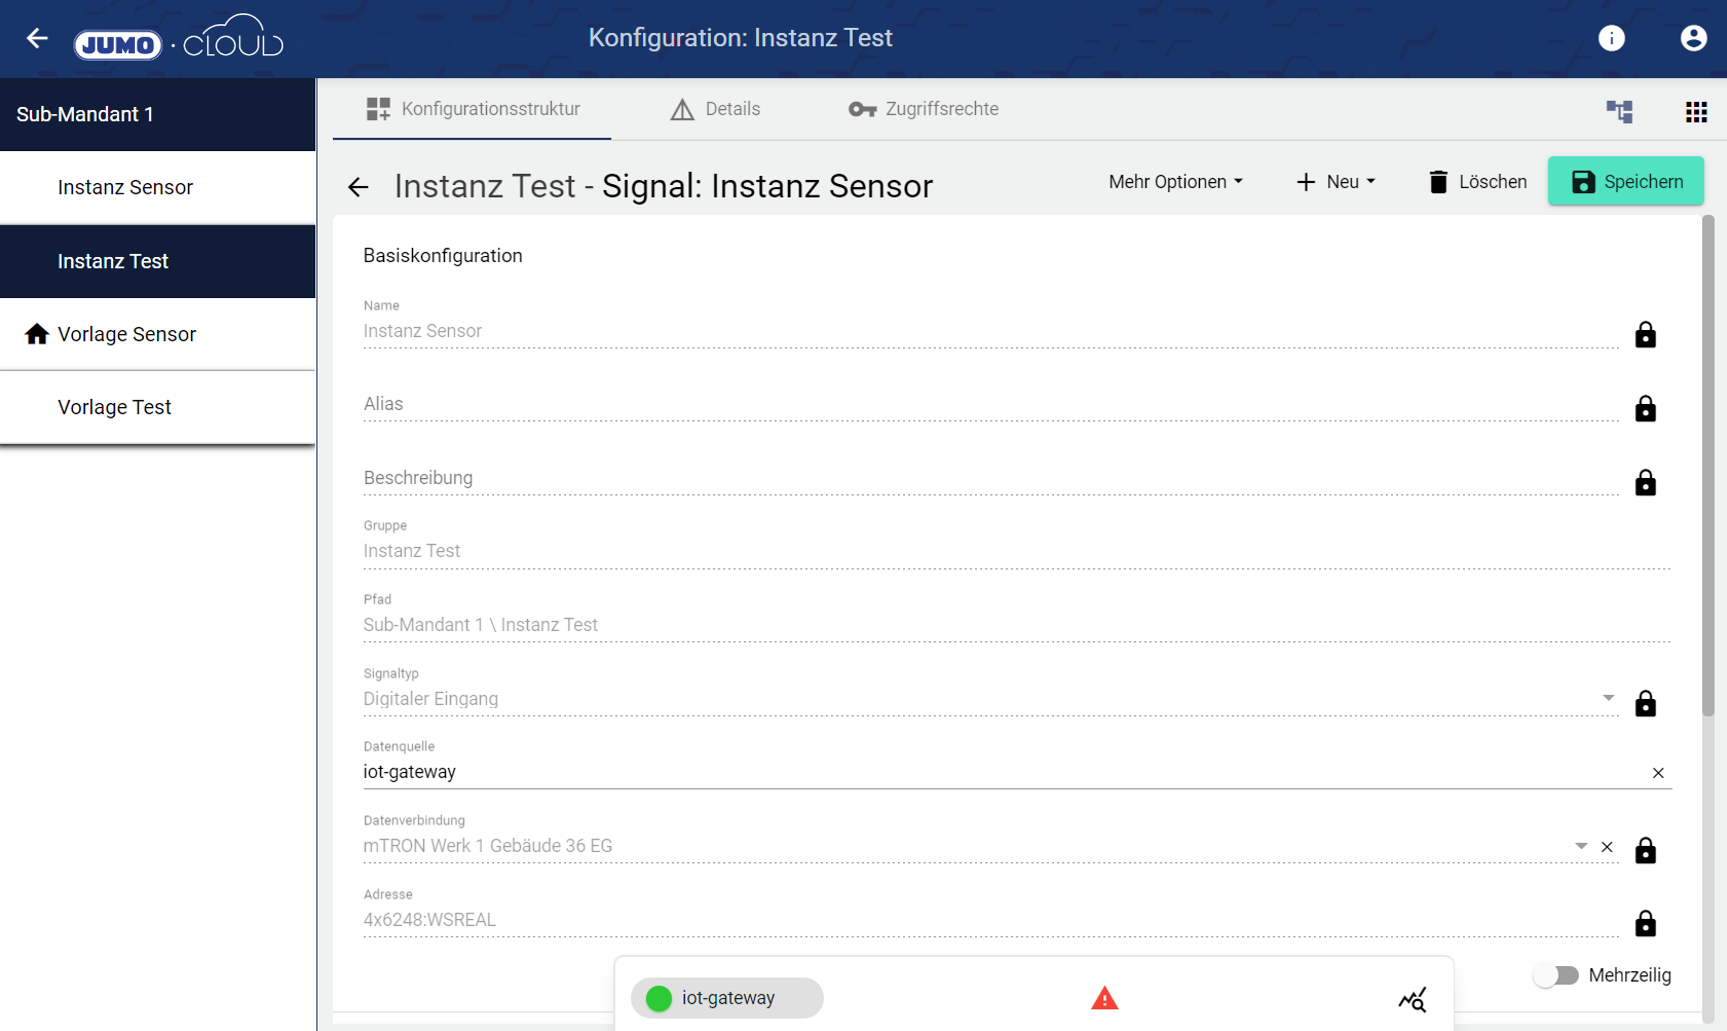
Task: Open the signal chart analysis icon
Action: pos(1412,998)
